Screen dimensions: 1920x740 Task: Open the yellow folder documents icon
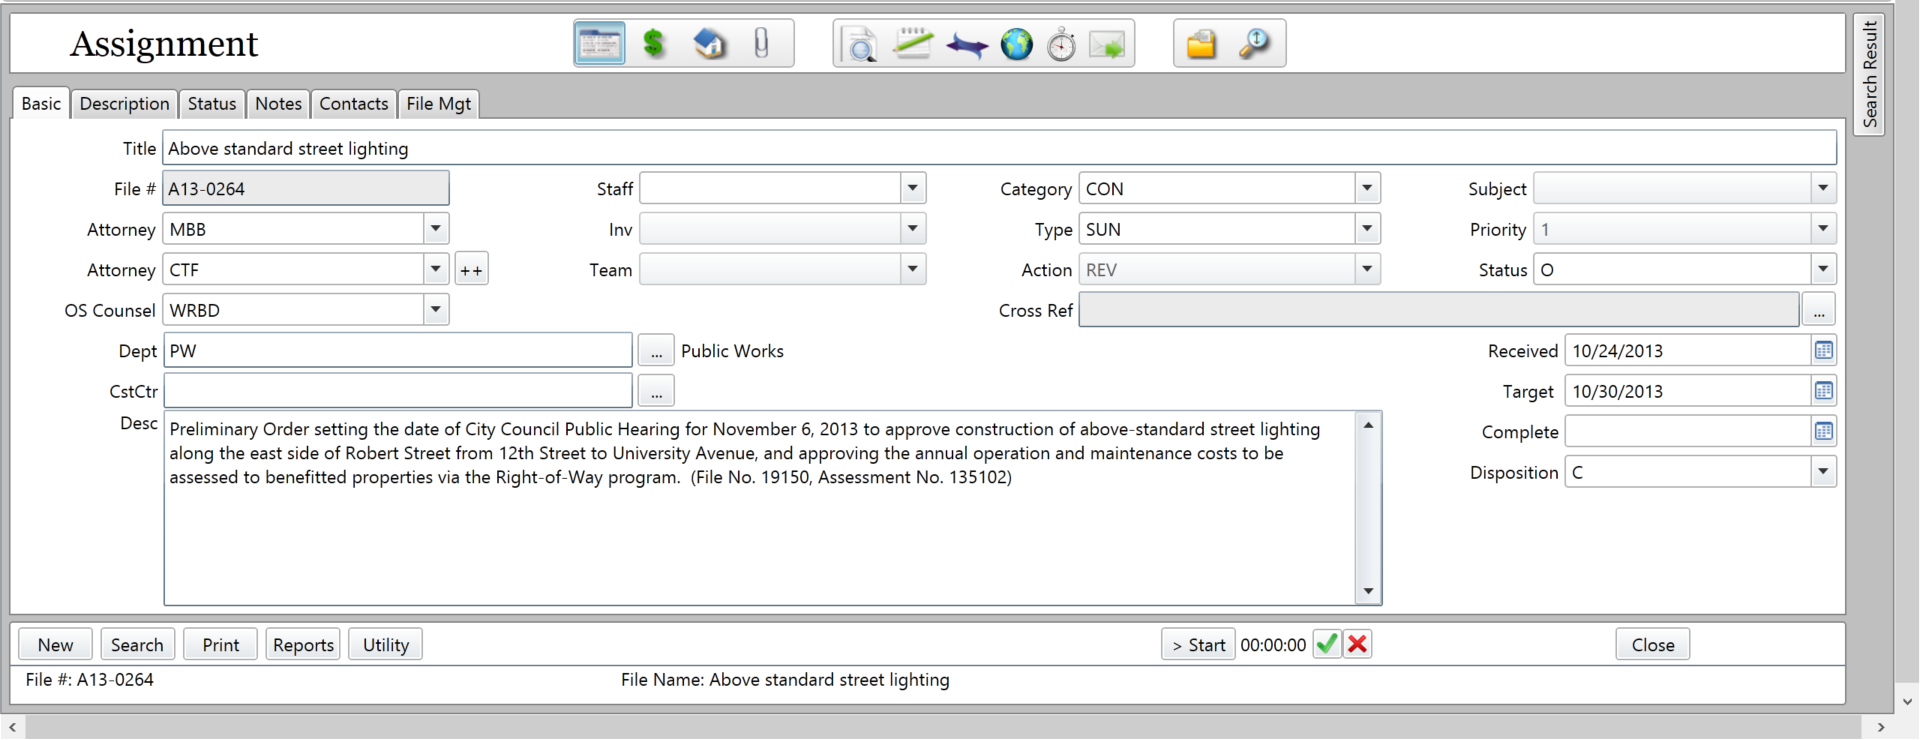[1201, 44]
